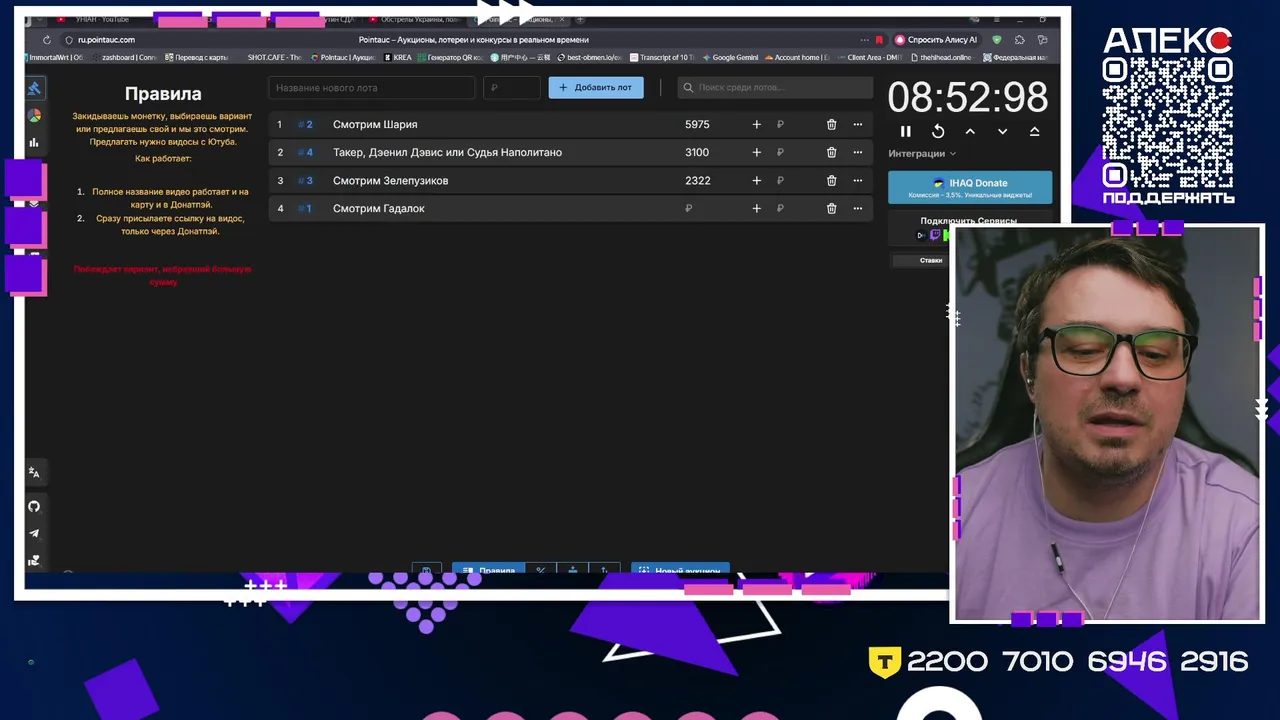Open the auction hammer sidebar icon
Screen dimensions: 1280x720
tap(34, 88)
